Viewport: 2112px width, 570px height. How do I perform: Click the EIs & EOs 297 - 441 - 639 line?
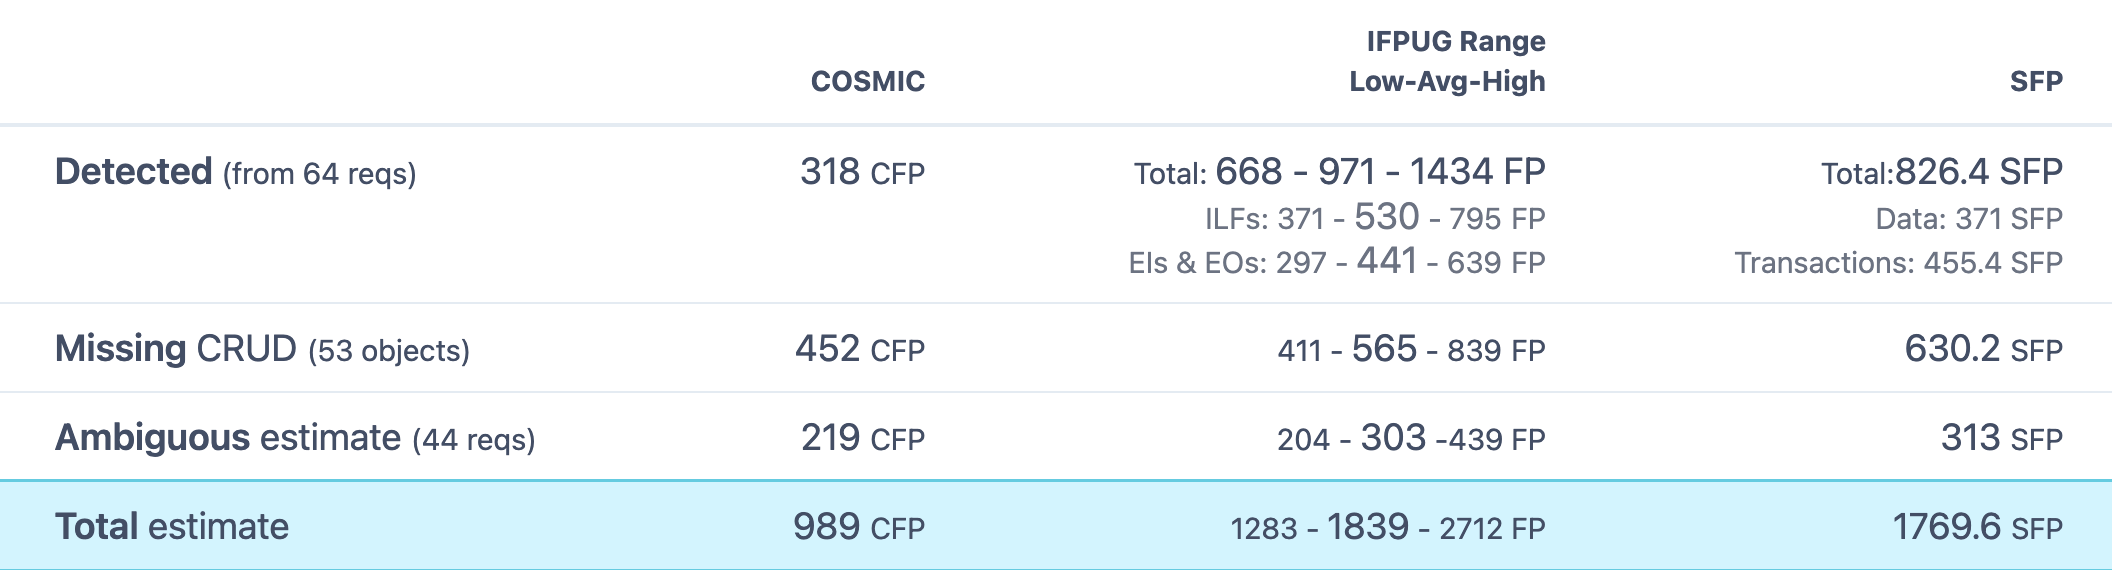tap(1337, 261)
